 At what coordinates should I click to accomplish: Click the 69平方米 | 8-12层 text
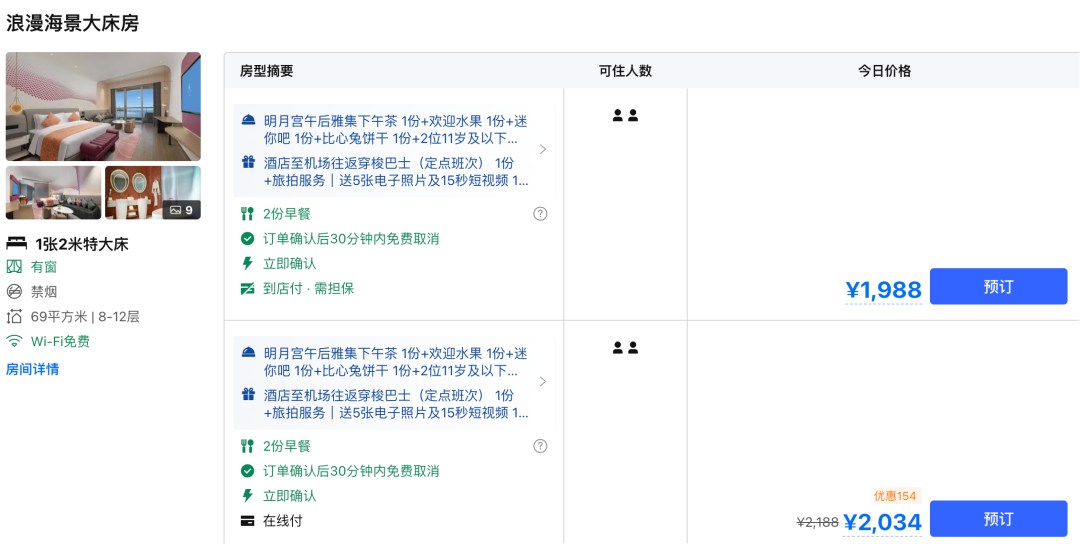tap(85, 317)
